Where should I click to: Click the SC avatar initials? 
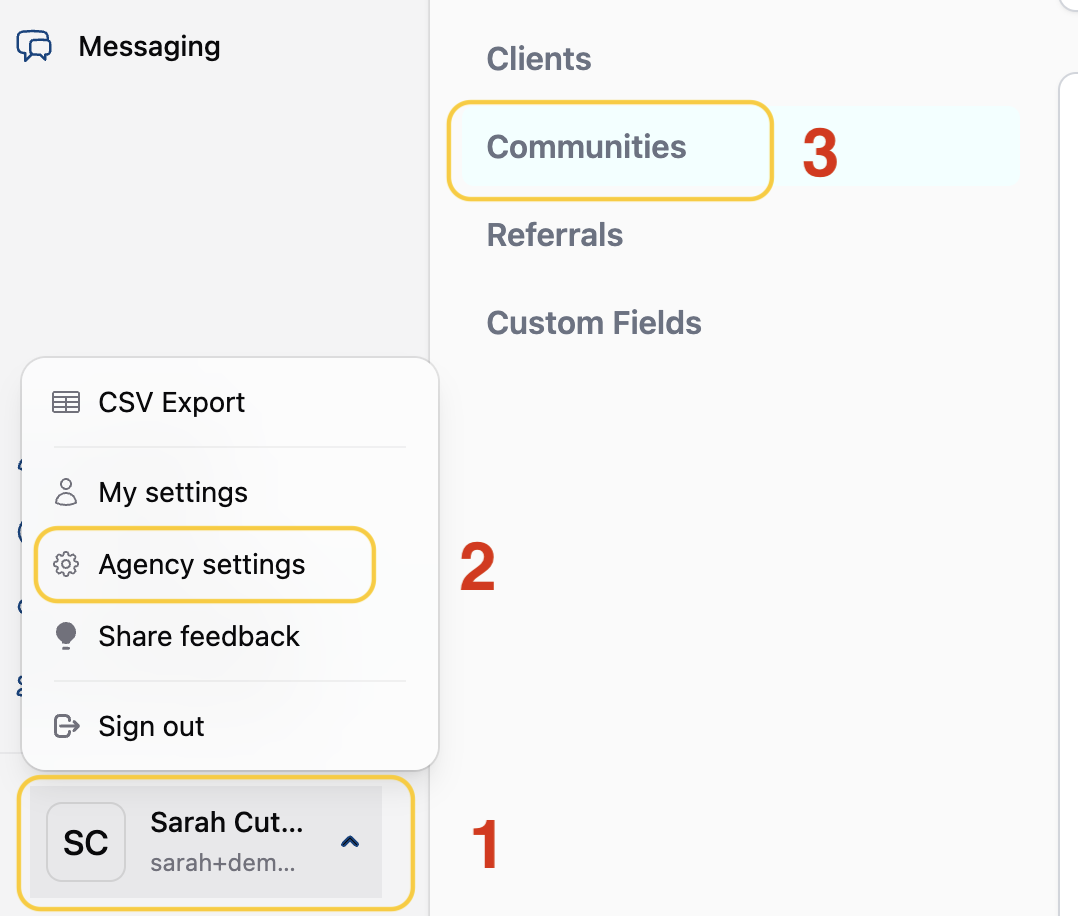[86, 842]
